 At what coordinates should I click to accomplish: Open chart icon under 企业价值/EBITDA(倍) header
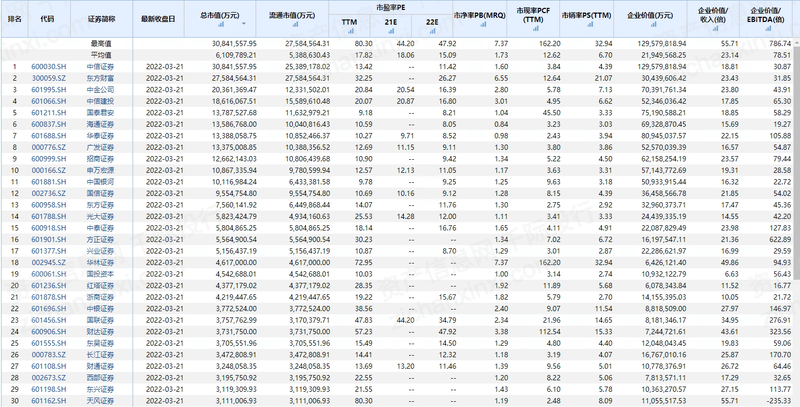[767, 29]
